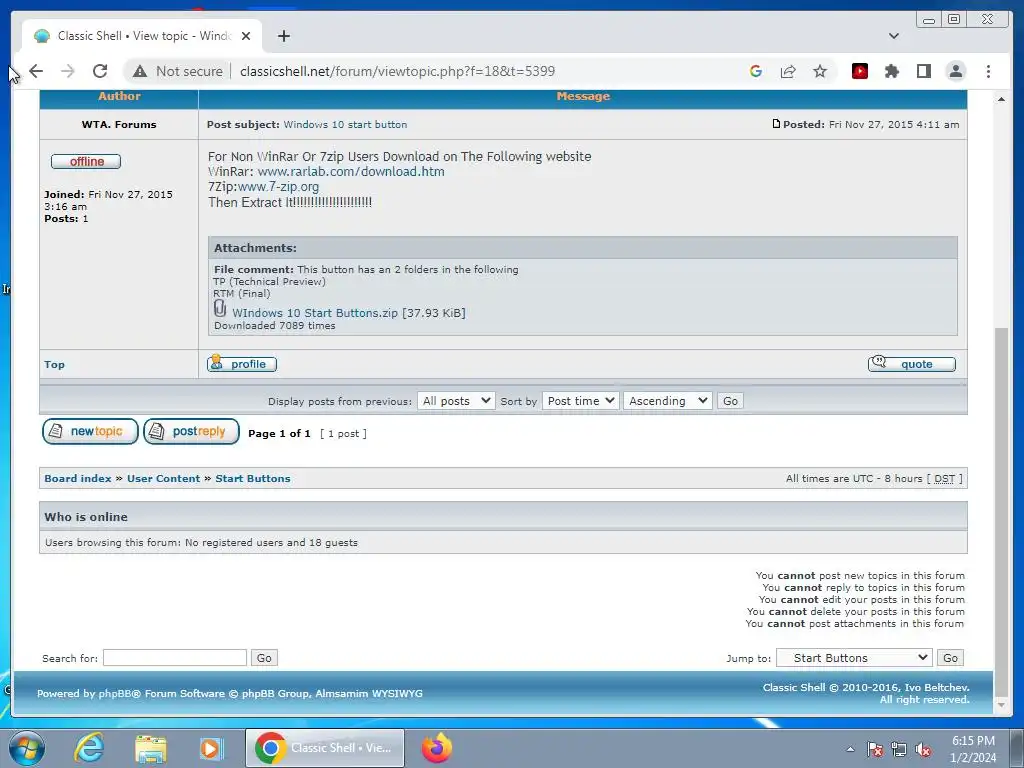Go back to the previous page
This screenshot has width=1024, height=768.
(x=36, y=71)
